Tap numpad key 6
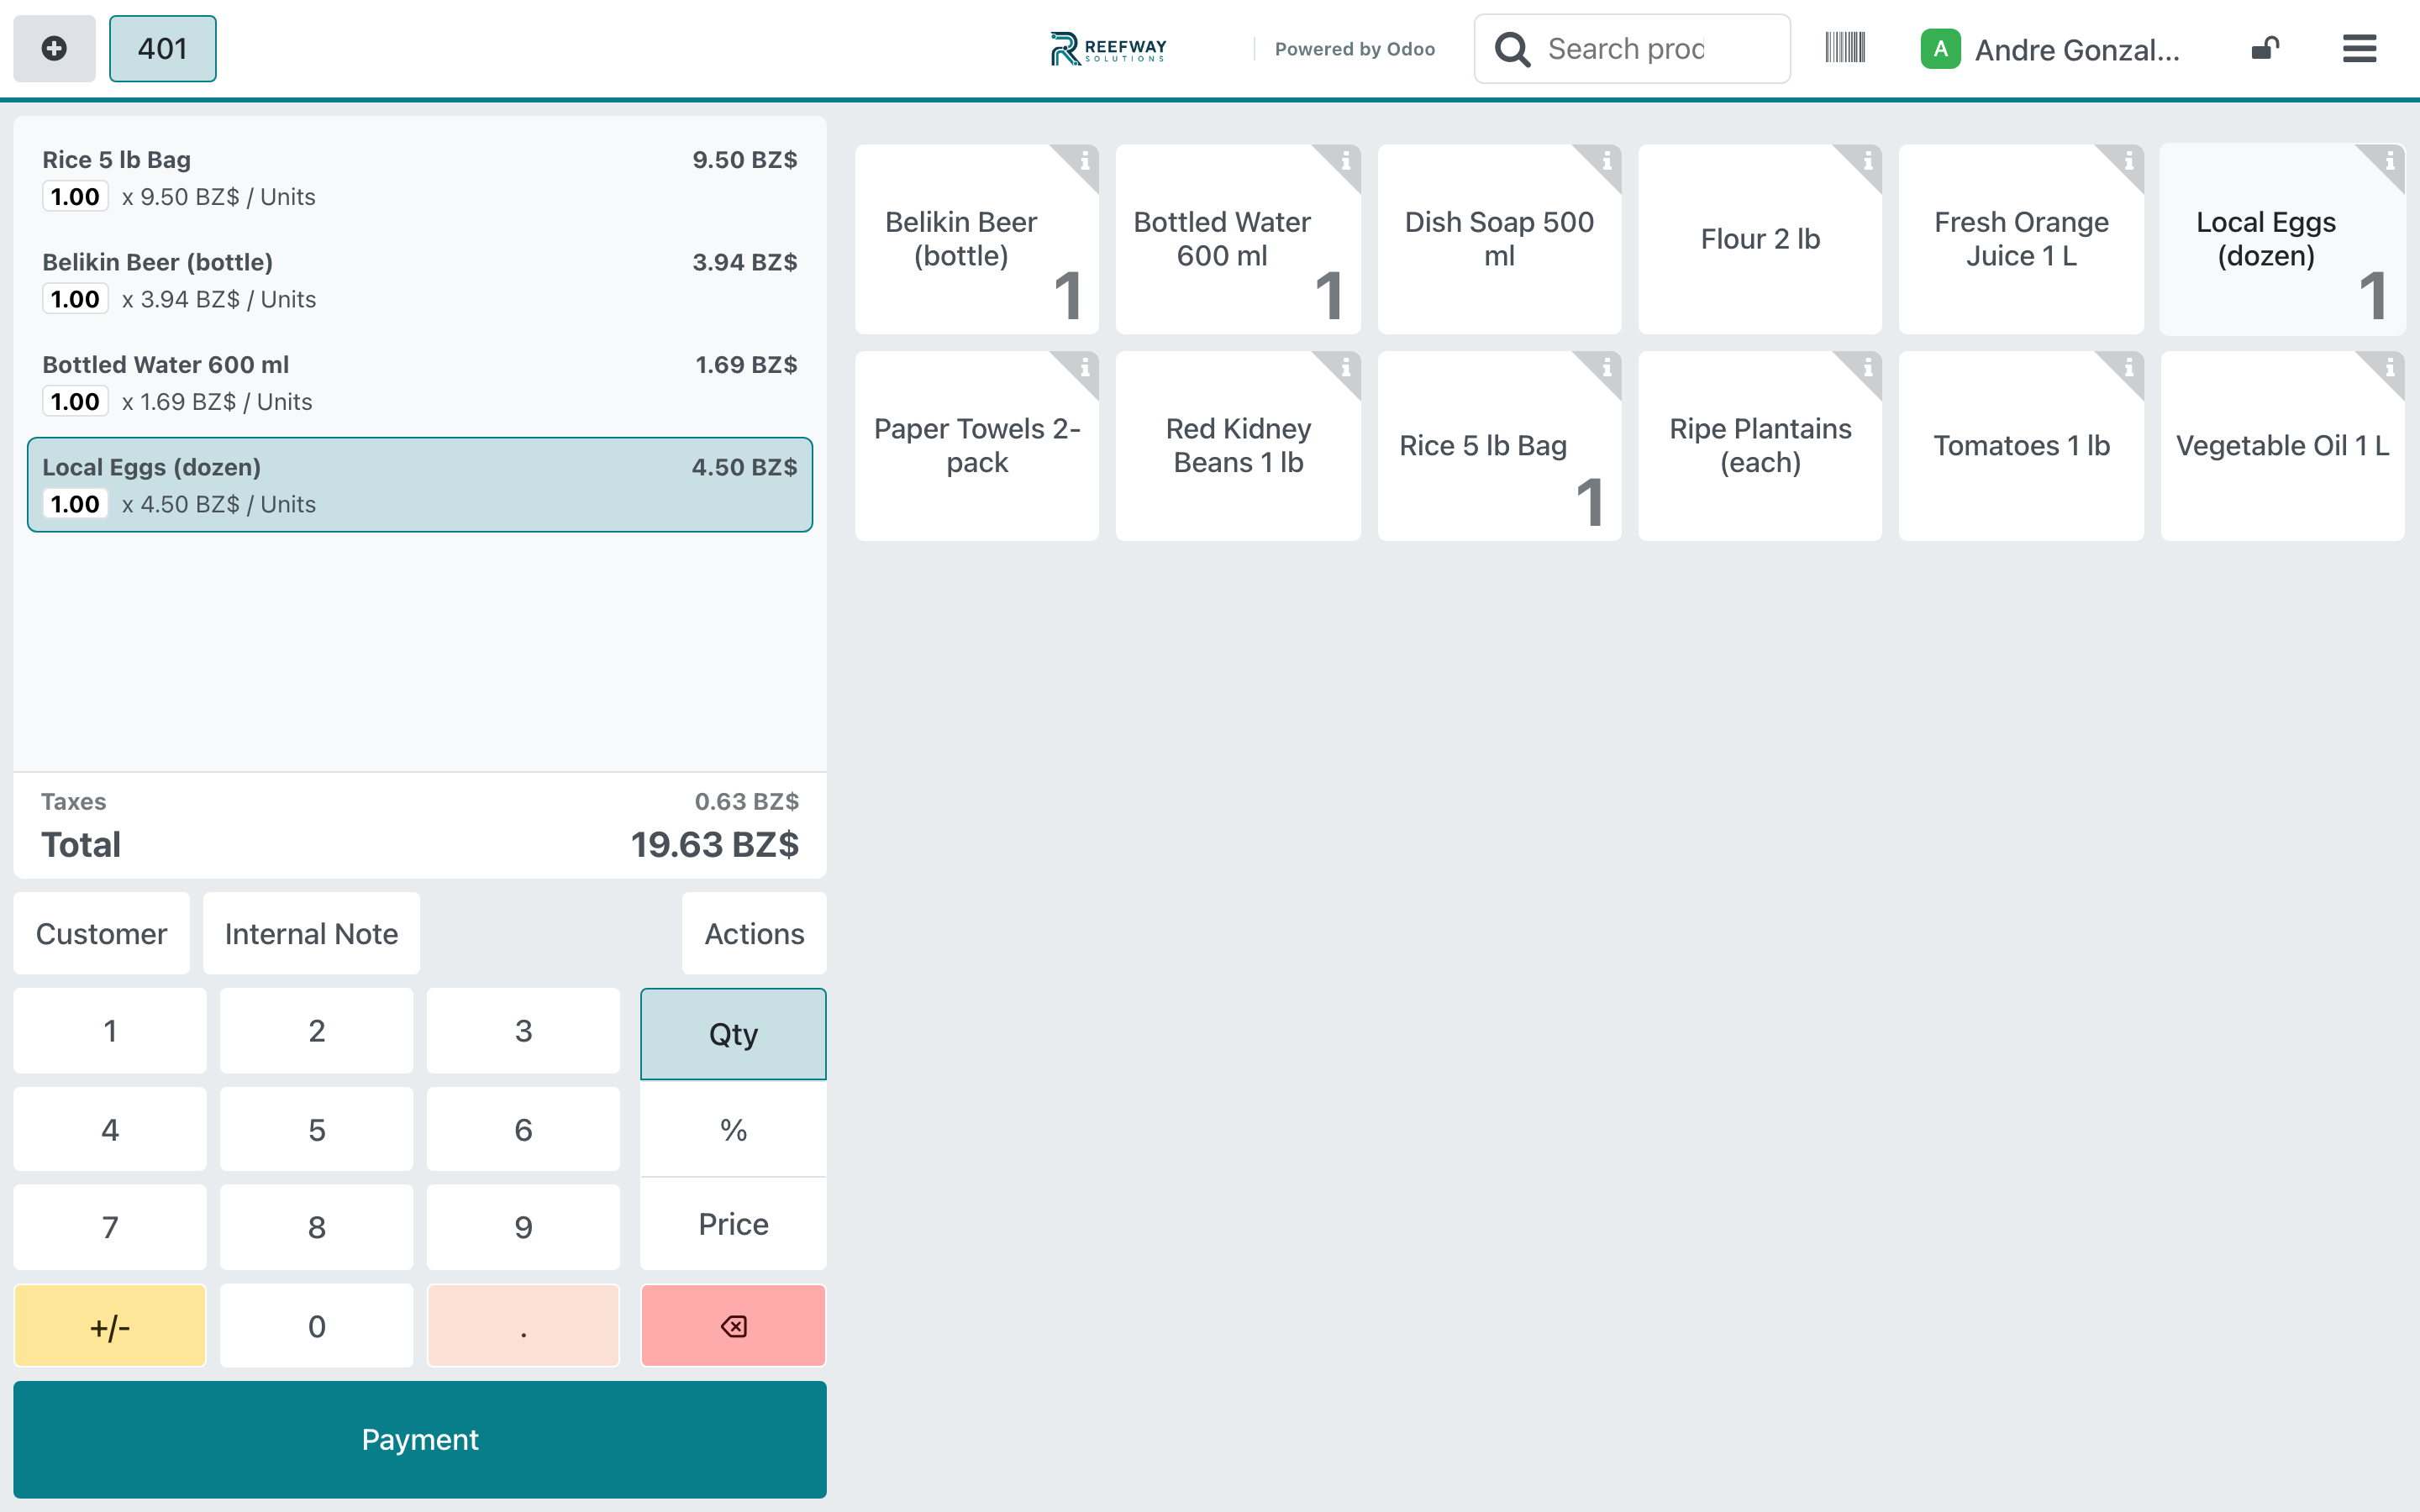 click(x=523, y=1129)
